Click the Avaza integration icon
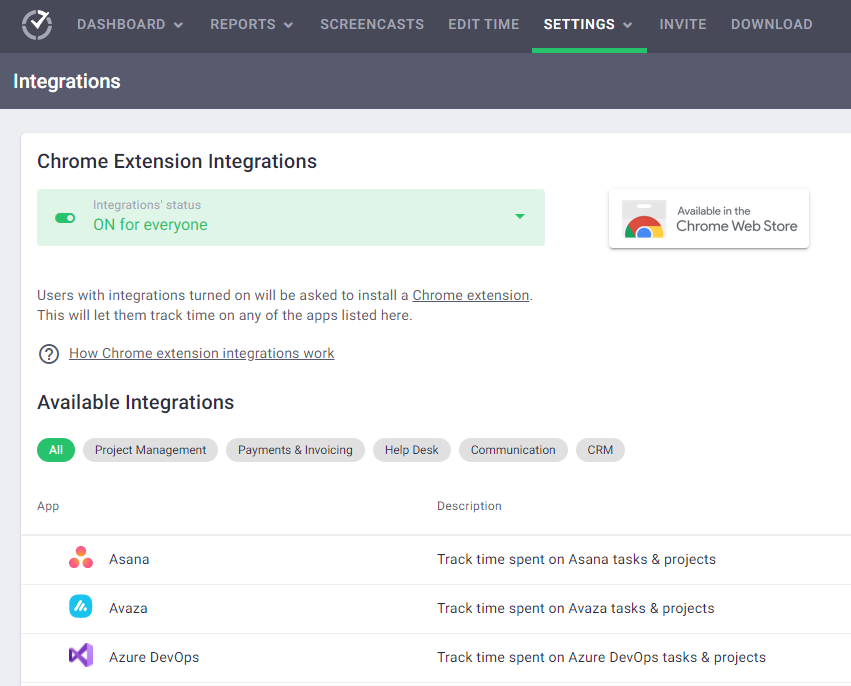 (x=80, y=607)
